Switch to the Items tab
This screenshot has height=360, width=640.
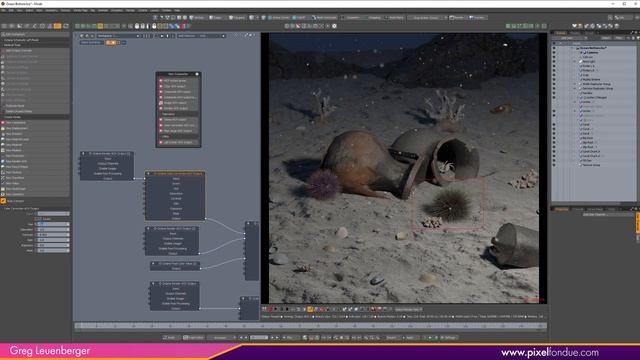[561, 33]
